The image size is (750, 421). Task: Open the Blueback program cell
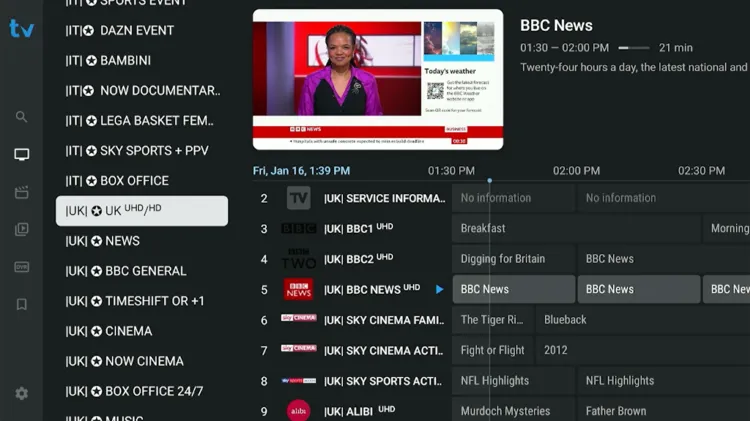(643, 320)
